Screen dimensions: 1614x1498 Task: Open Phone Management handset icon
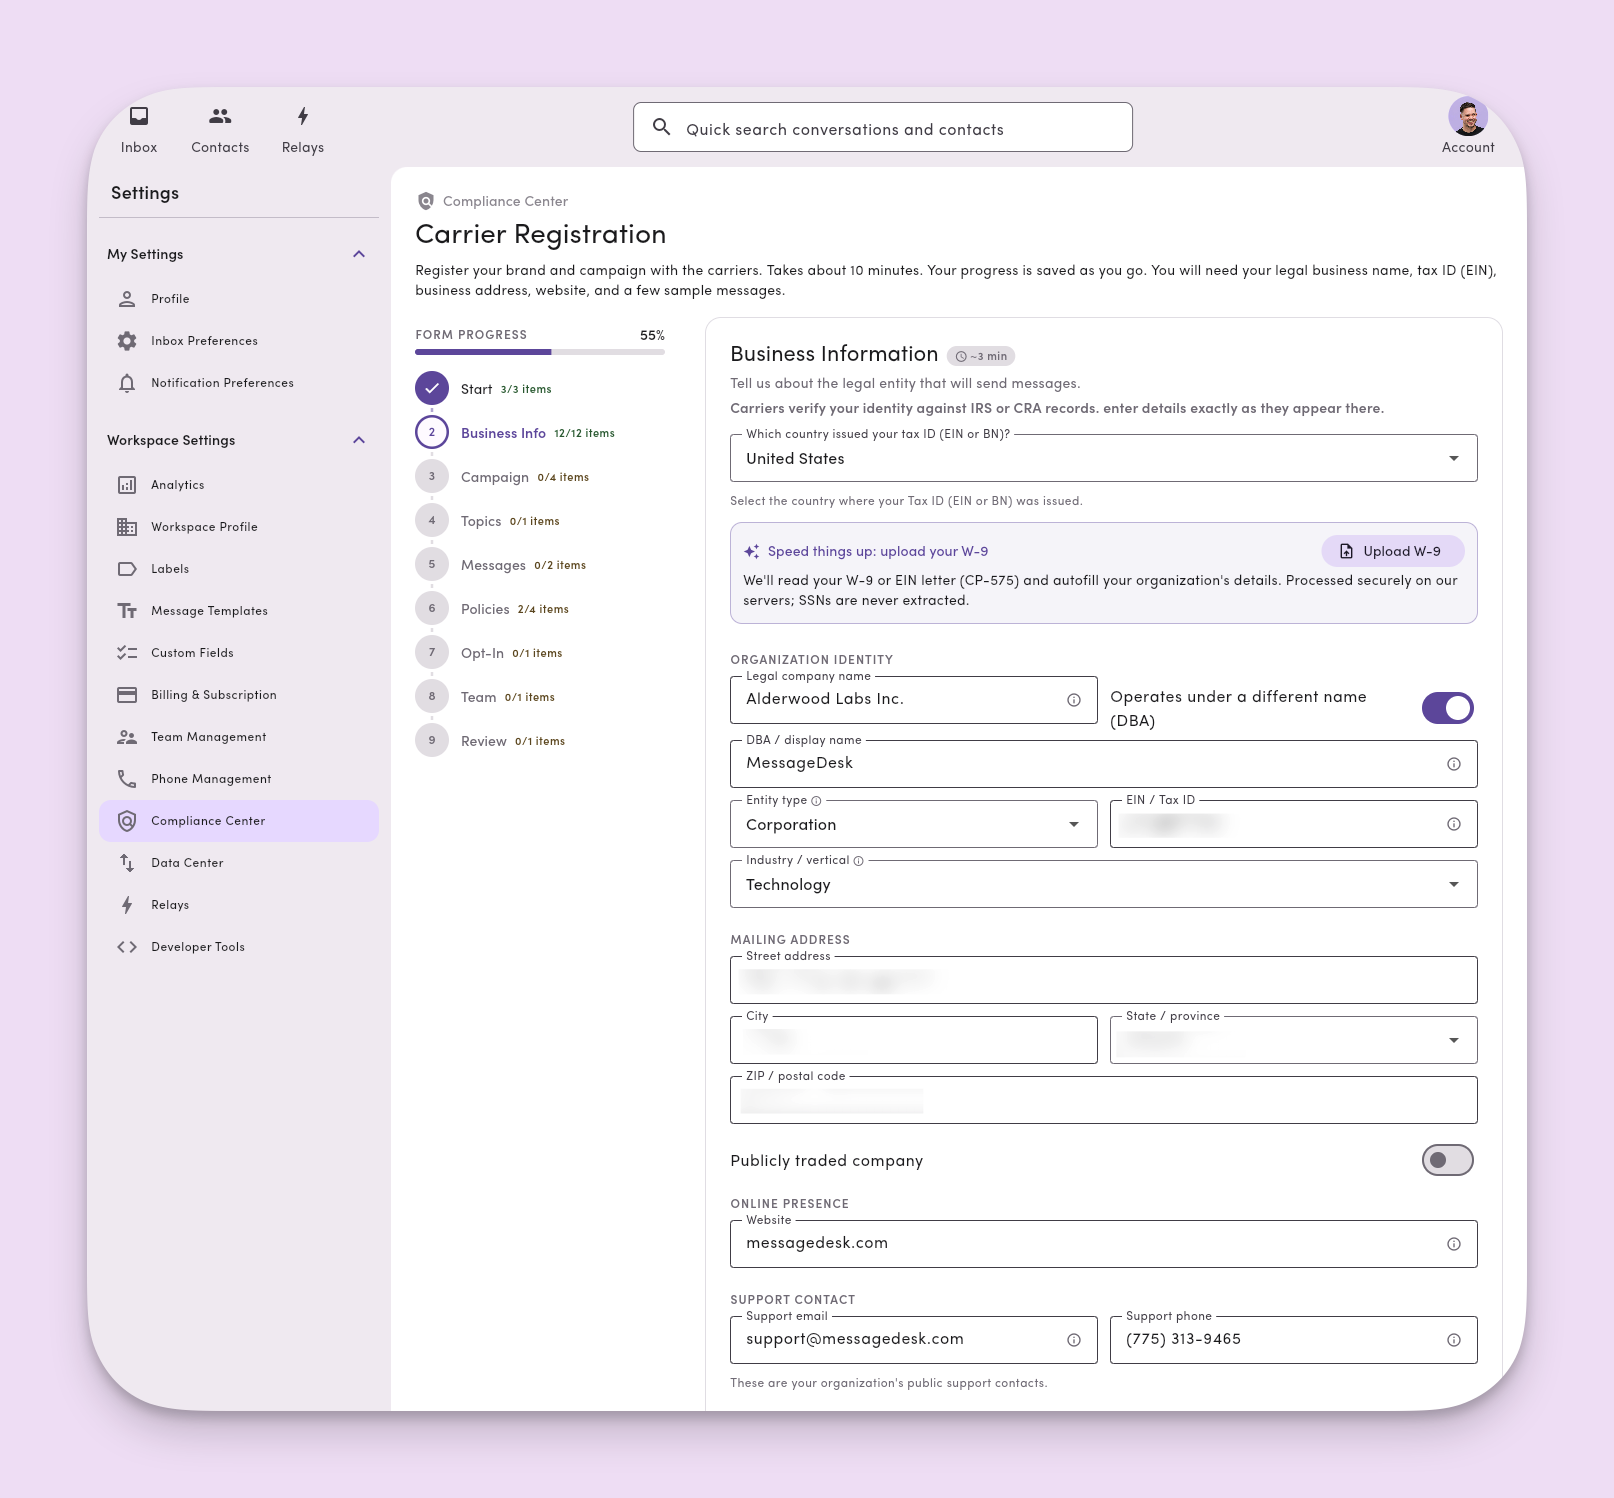[127, 779]
